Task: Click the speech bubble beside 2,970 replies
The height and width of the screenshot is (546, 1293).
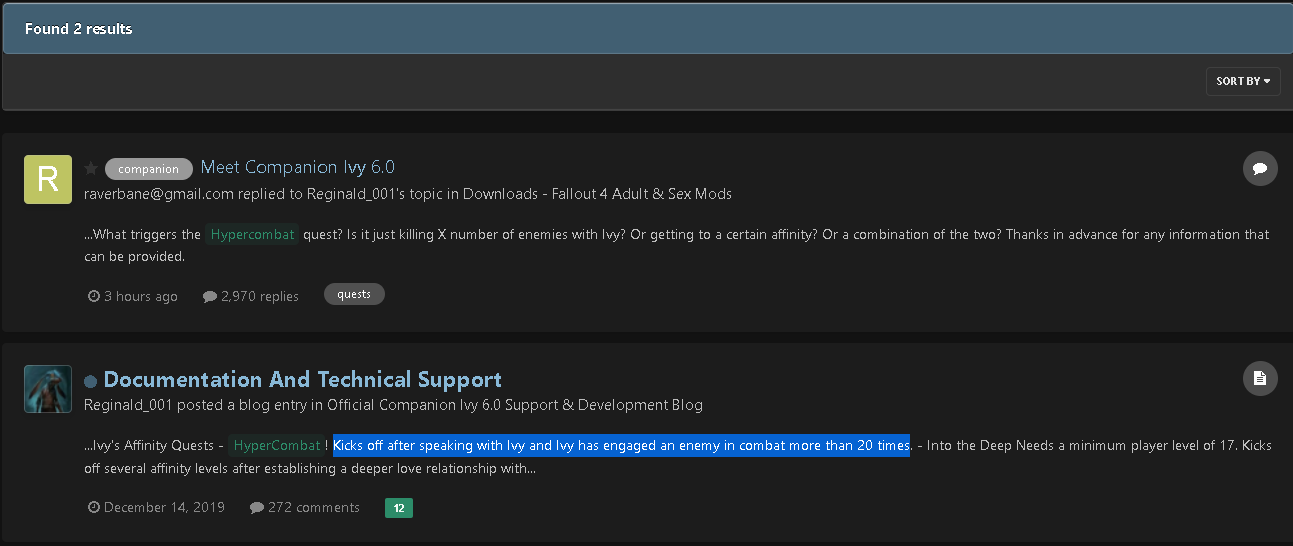Action: click(x=209, y=296)
